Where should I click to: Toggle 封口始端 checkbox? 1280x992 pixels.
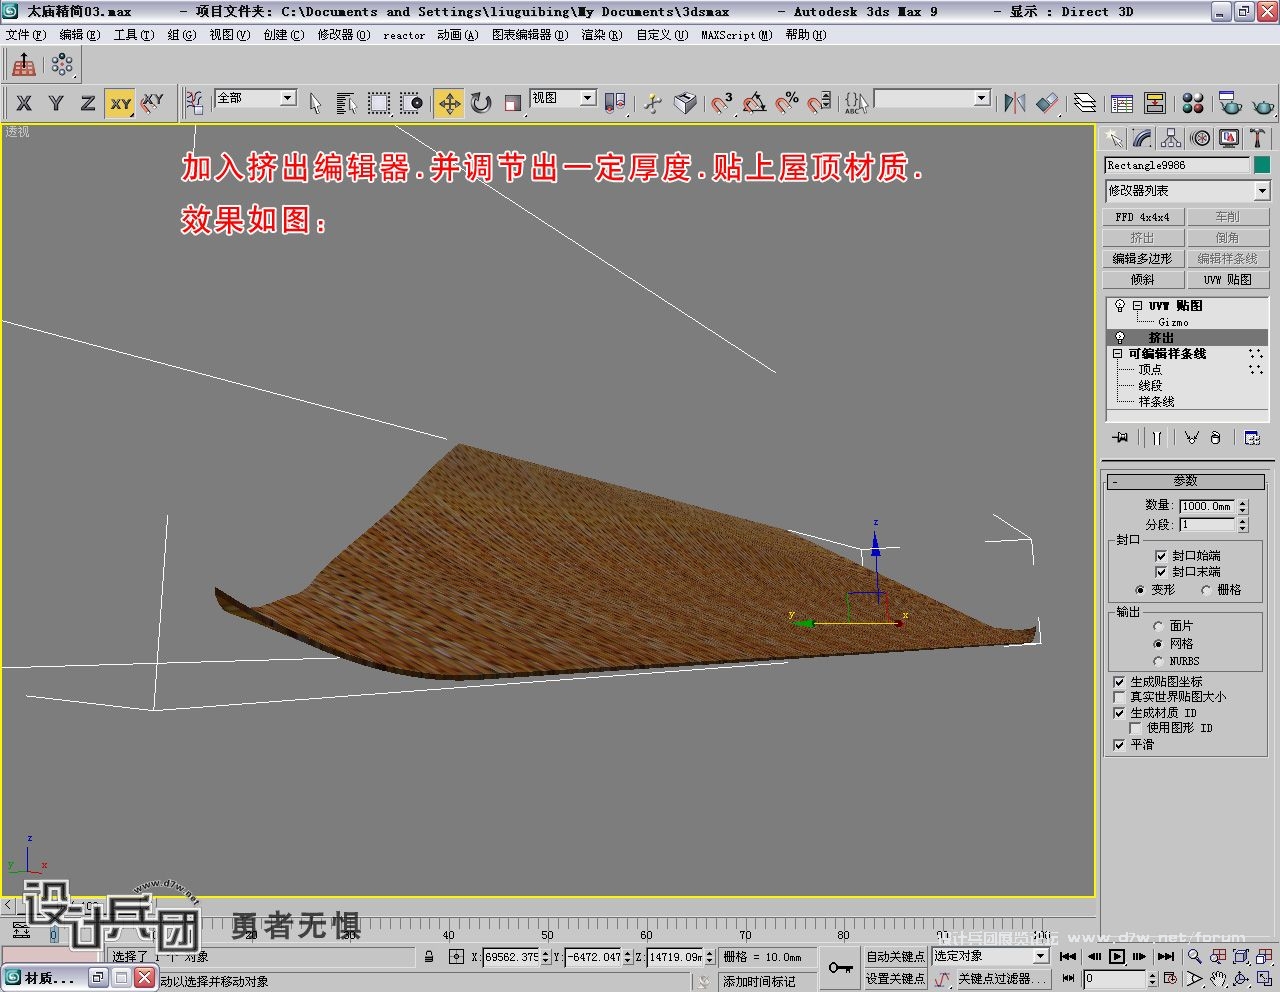click(x=1161, y=555)
